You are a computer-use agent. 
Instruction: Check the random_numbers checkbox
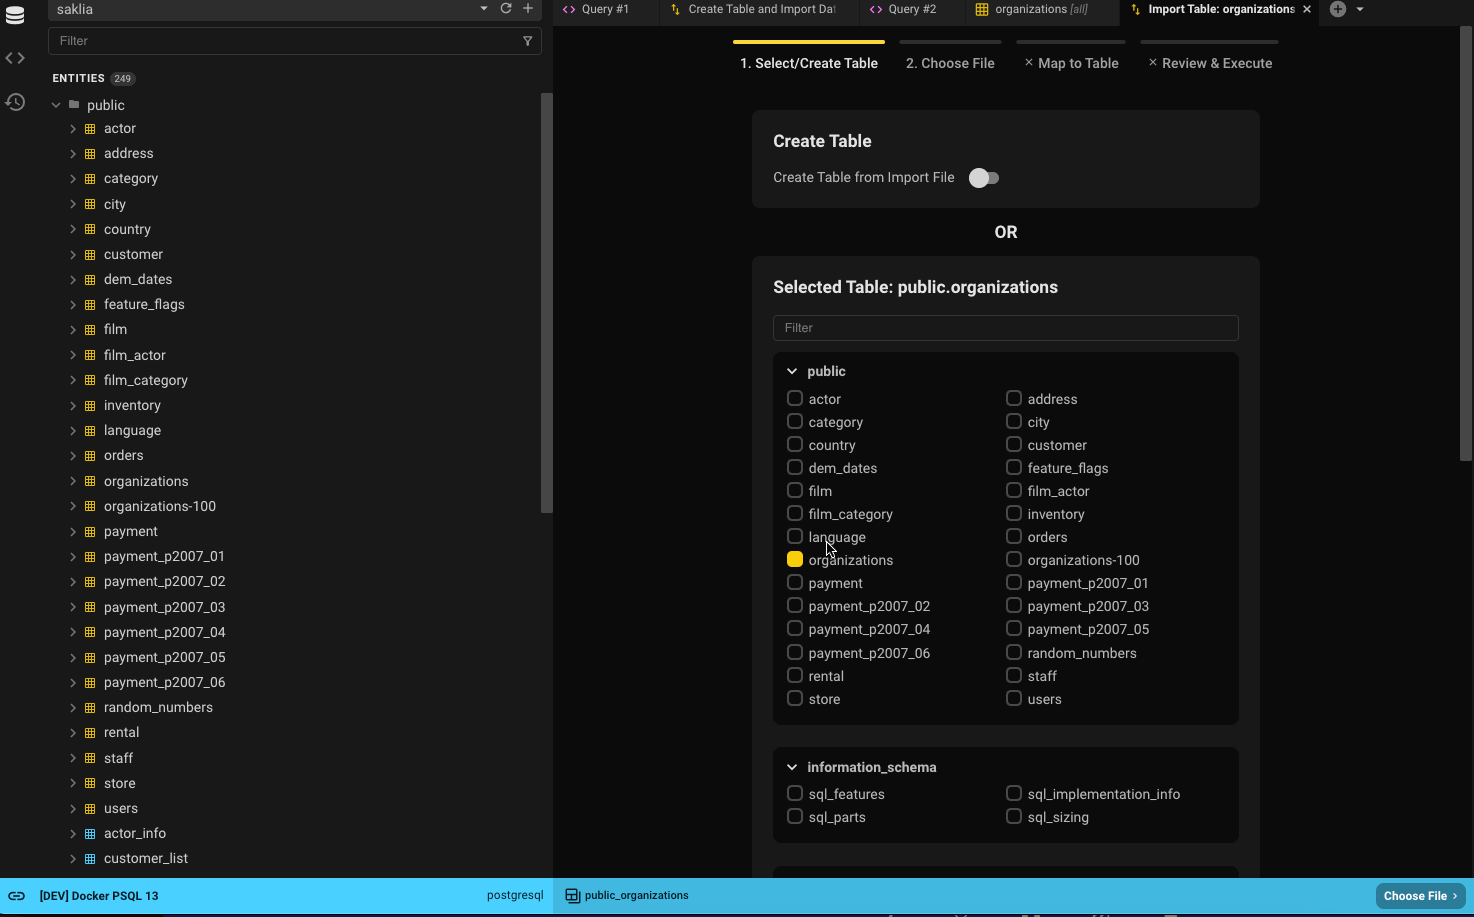(1014, 652)
